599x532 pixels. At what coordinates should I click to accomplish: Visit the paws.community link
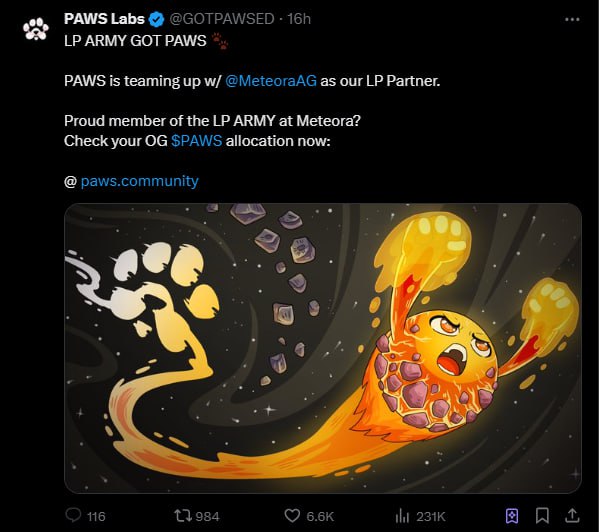click(x=139, y=181)
